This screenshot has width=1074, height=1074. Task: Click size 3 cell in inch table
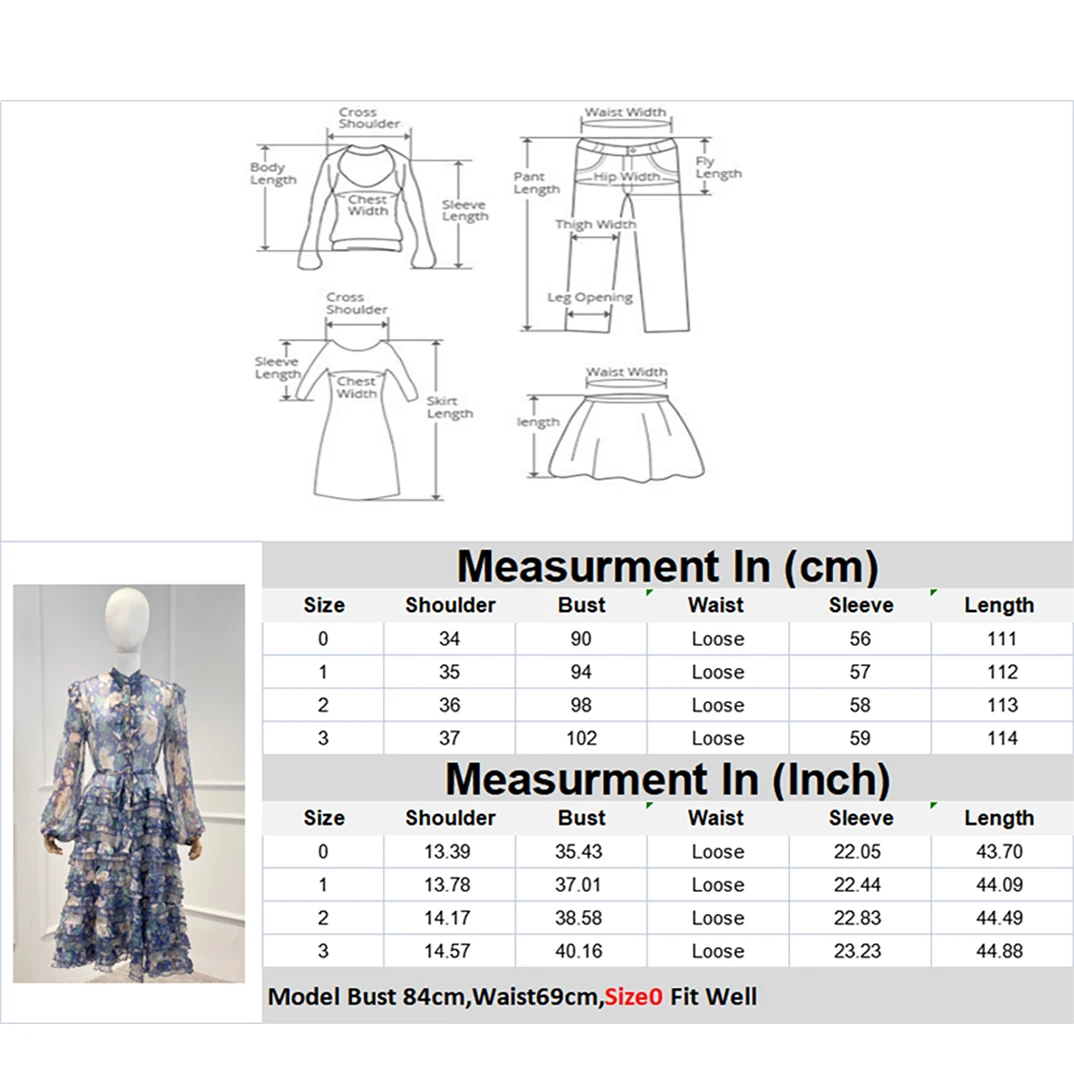click(x=323, y=951)
